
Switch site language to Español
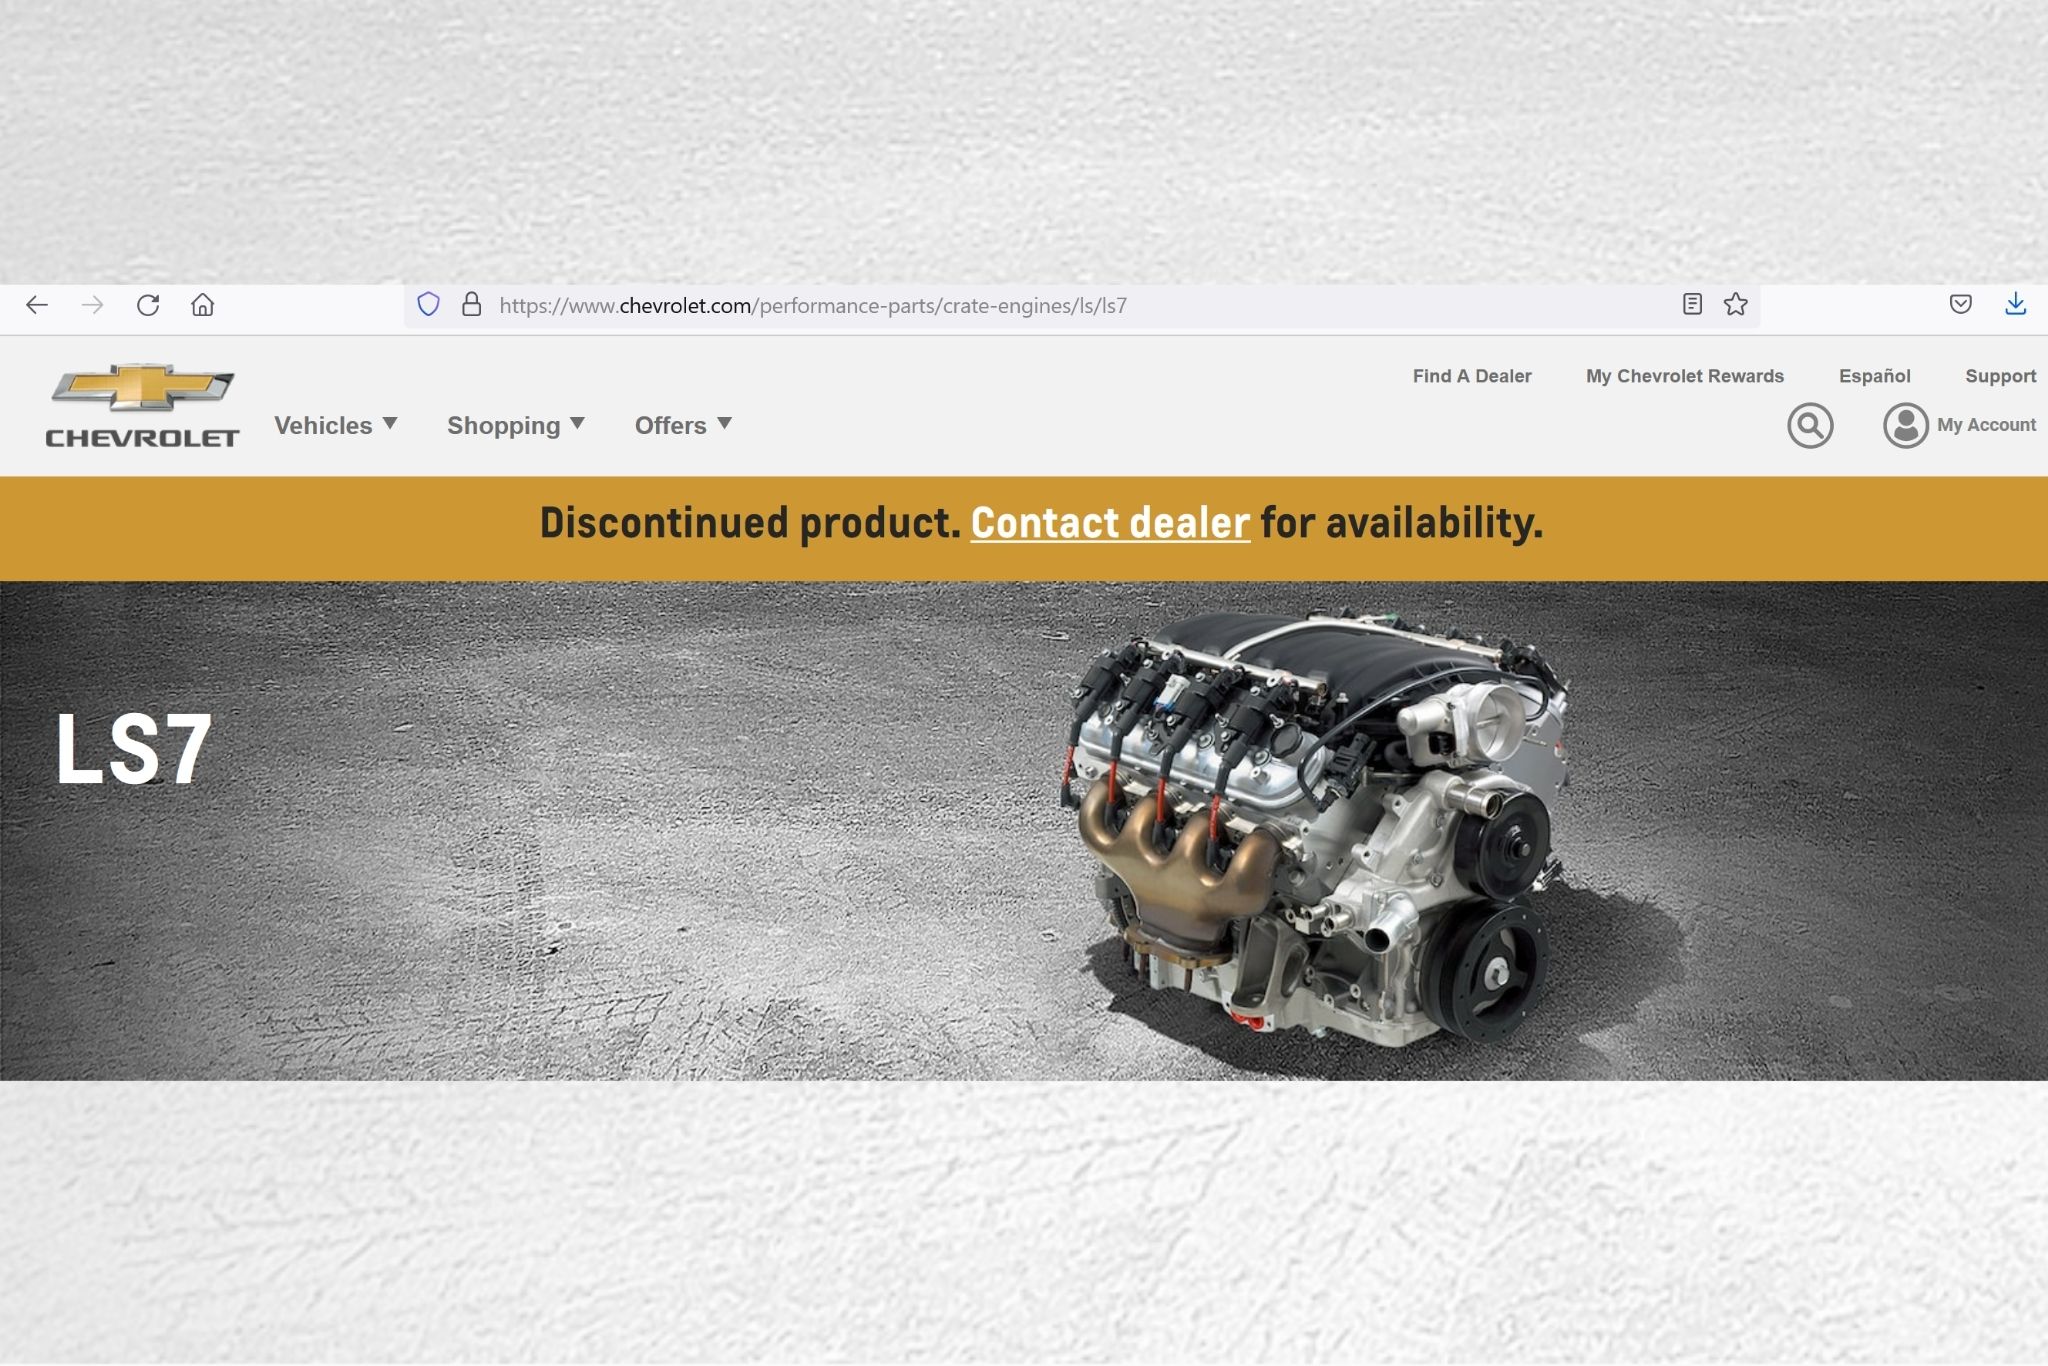click(x=1874, y=376)
